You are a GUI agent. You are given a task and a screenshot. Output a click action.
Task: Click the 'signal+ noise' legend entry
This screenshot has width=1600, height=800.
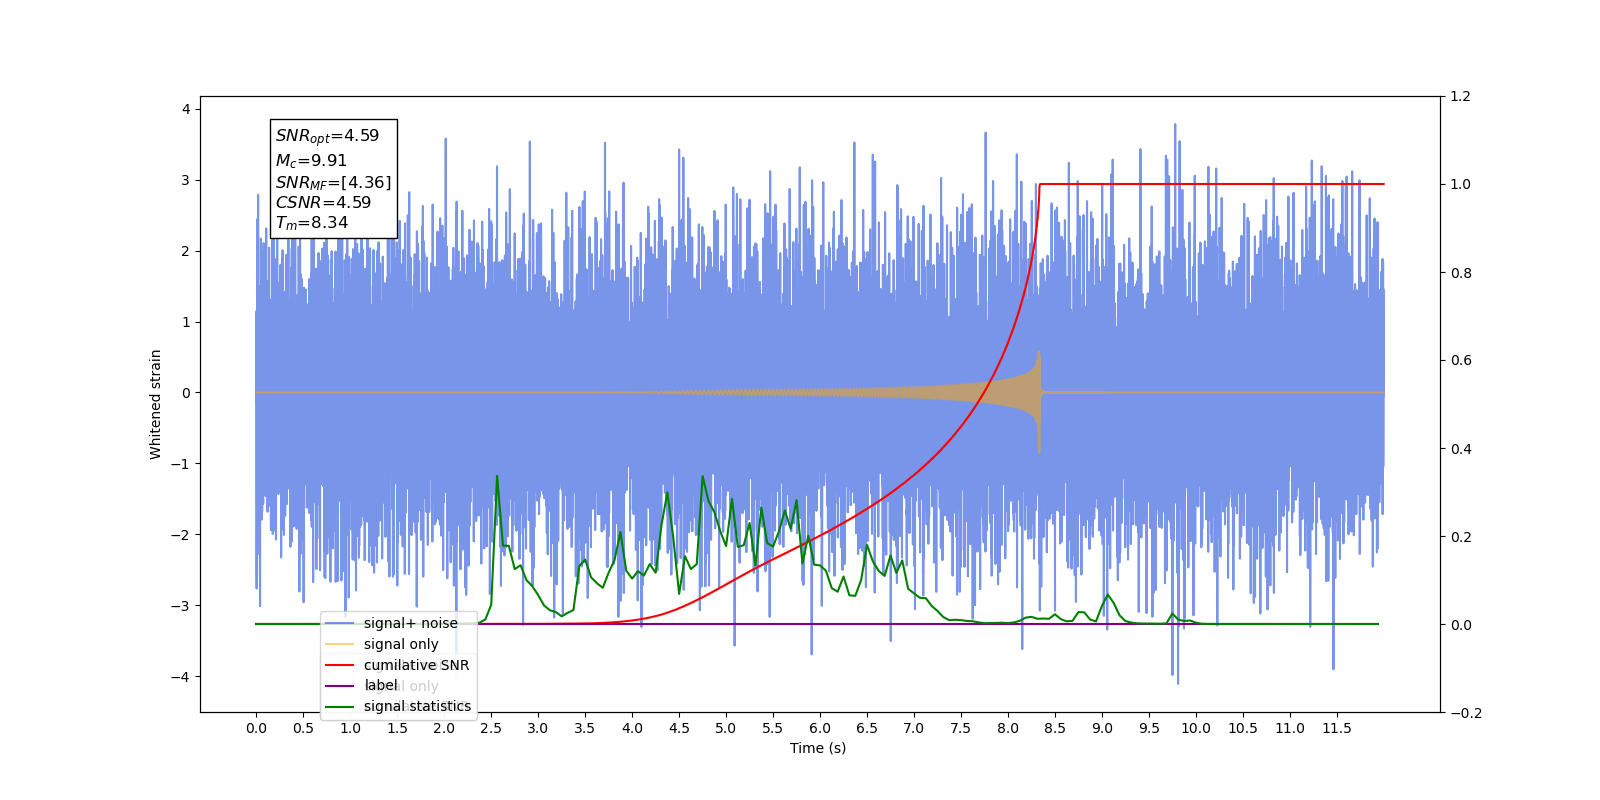(x=391, y=623)
